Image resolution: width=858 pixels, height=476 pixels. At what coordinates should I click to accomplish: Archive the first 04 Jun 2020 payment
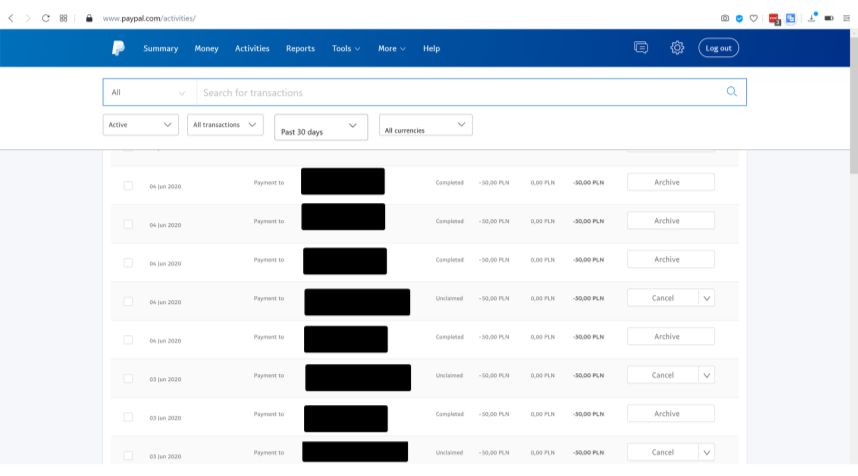(670, 182)
